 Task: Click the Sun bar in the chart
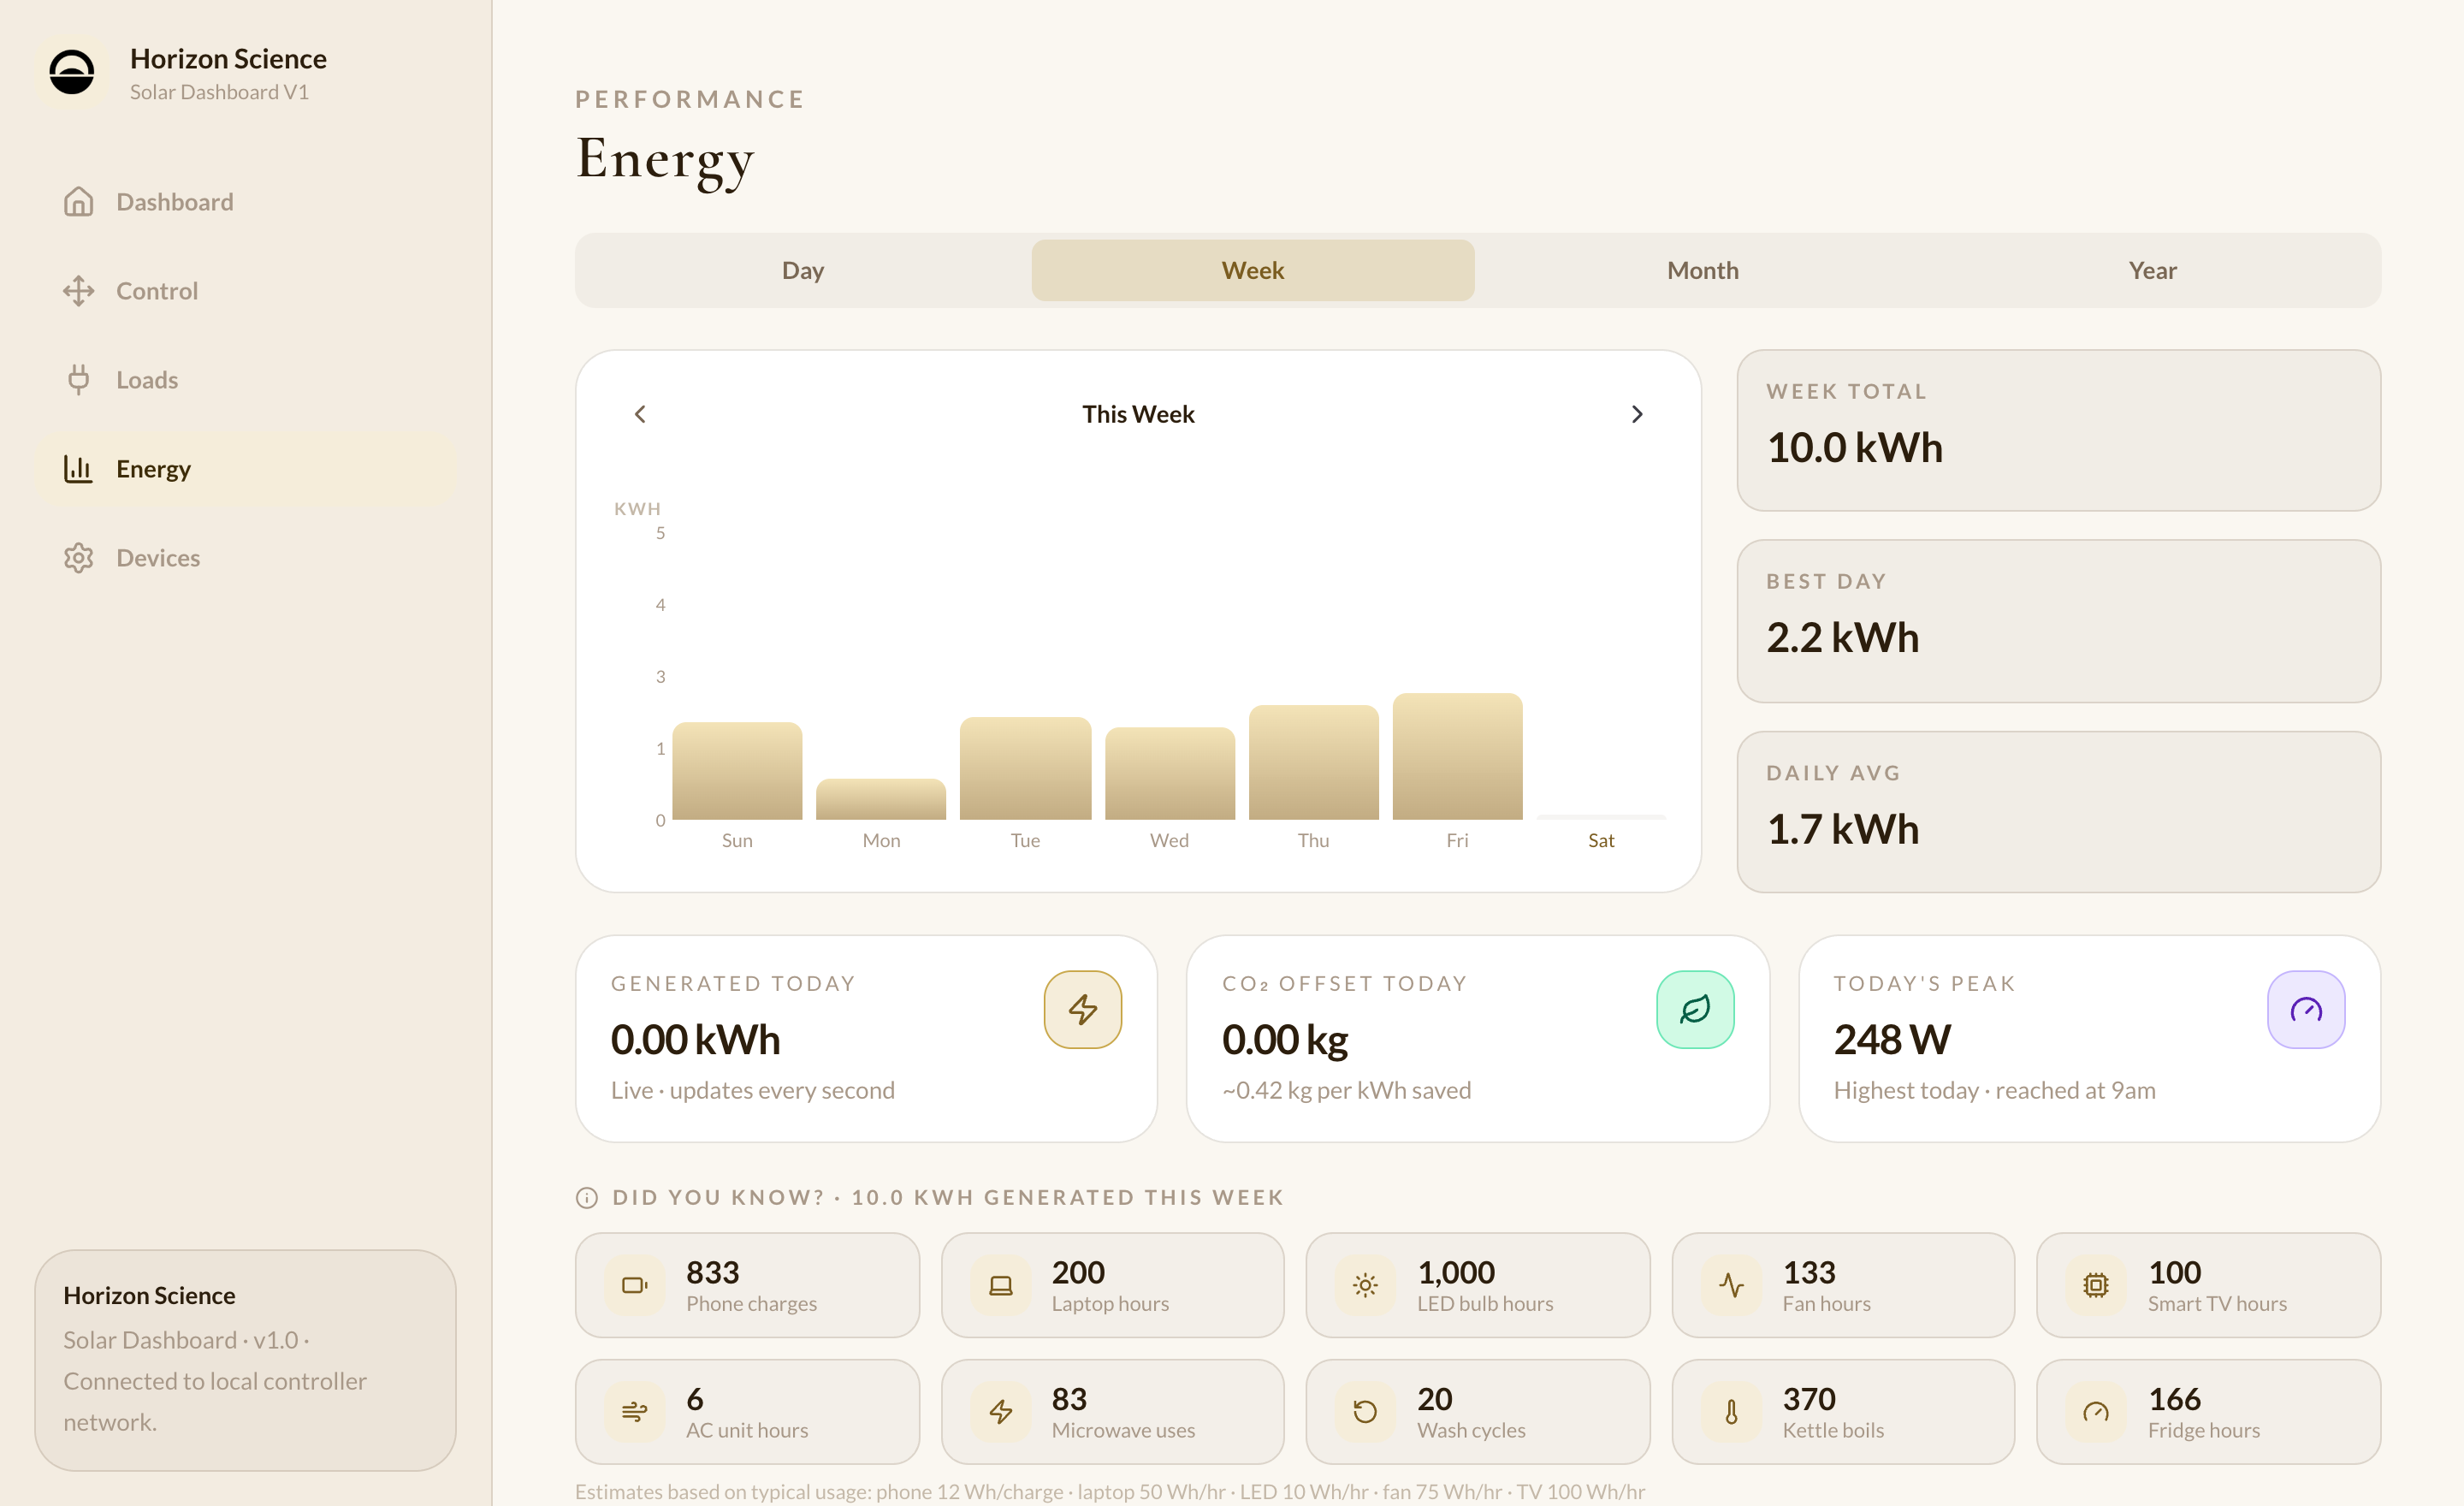[737, 771]
